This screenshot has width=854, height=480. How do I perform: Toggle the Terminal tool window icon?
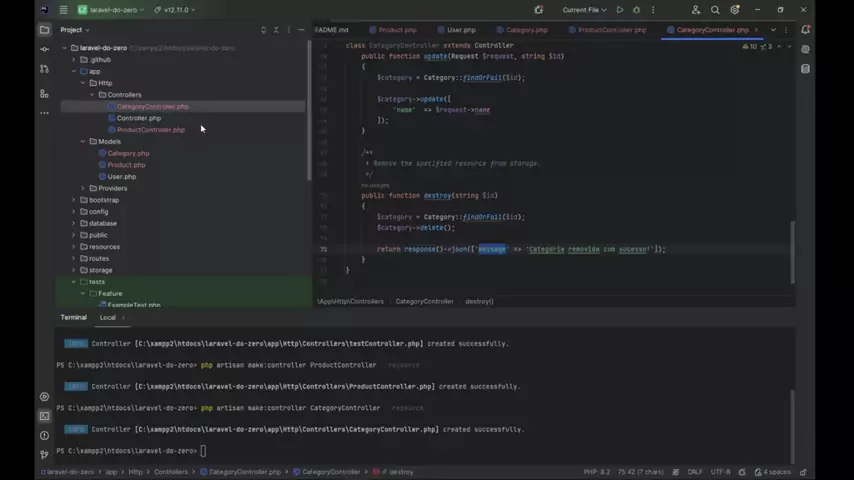(44, 416)
